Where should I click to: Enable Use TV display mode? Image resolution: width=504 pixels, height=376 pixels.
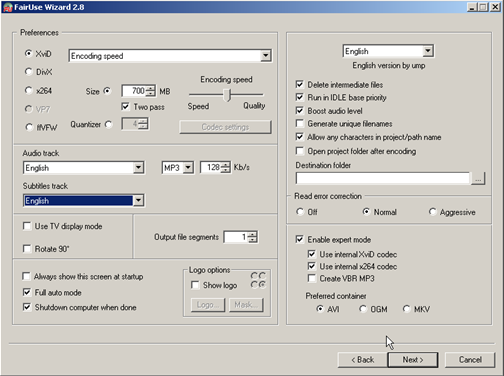click(x=27, y=226)
